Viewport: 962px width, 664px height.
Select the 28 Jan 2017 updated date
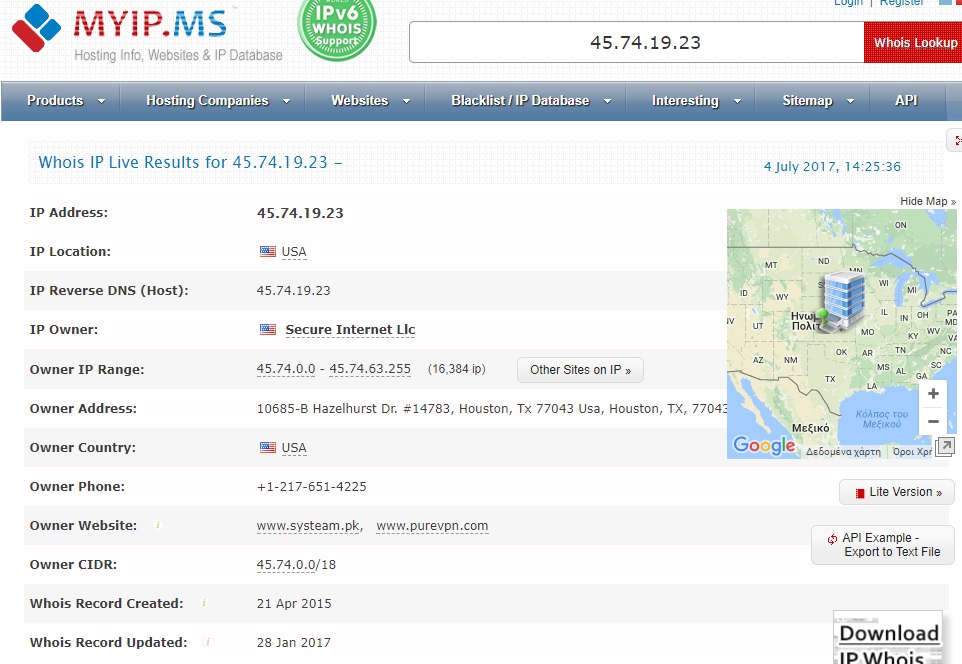pos(294,643)
